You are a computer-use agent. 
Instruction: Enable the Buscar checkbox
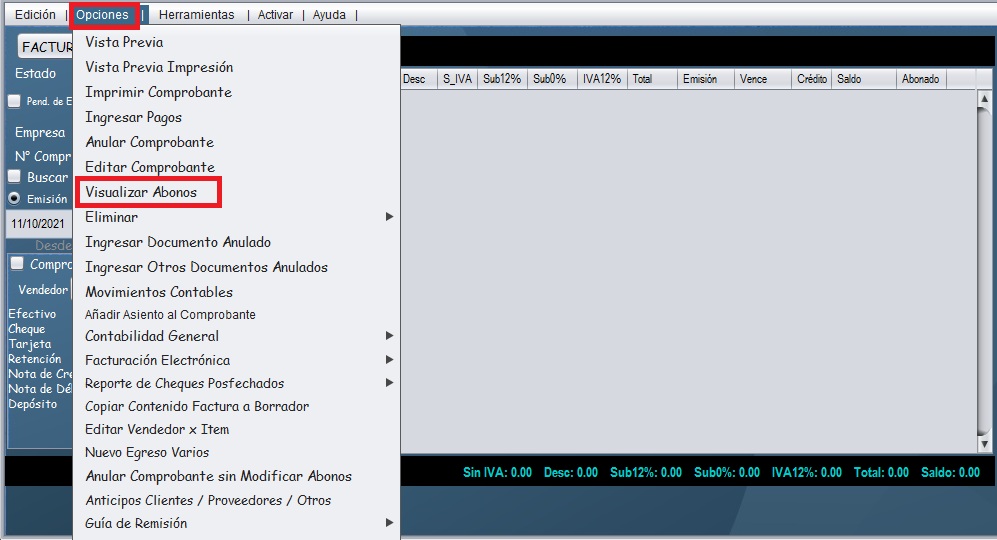(x=14, y=177)
